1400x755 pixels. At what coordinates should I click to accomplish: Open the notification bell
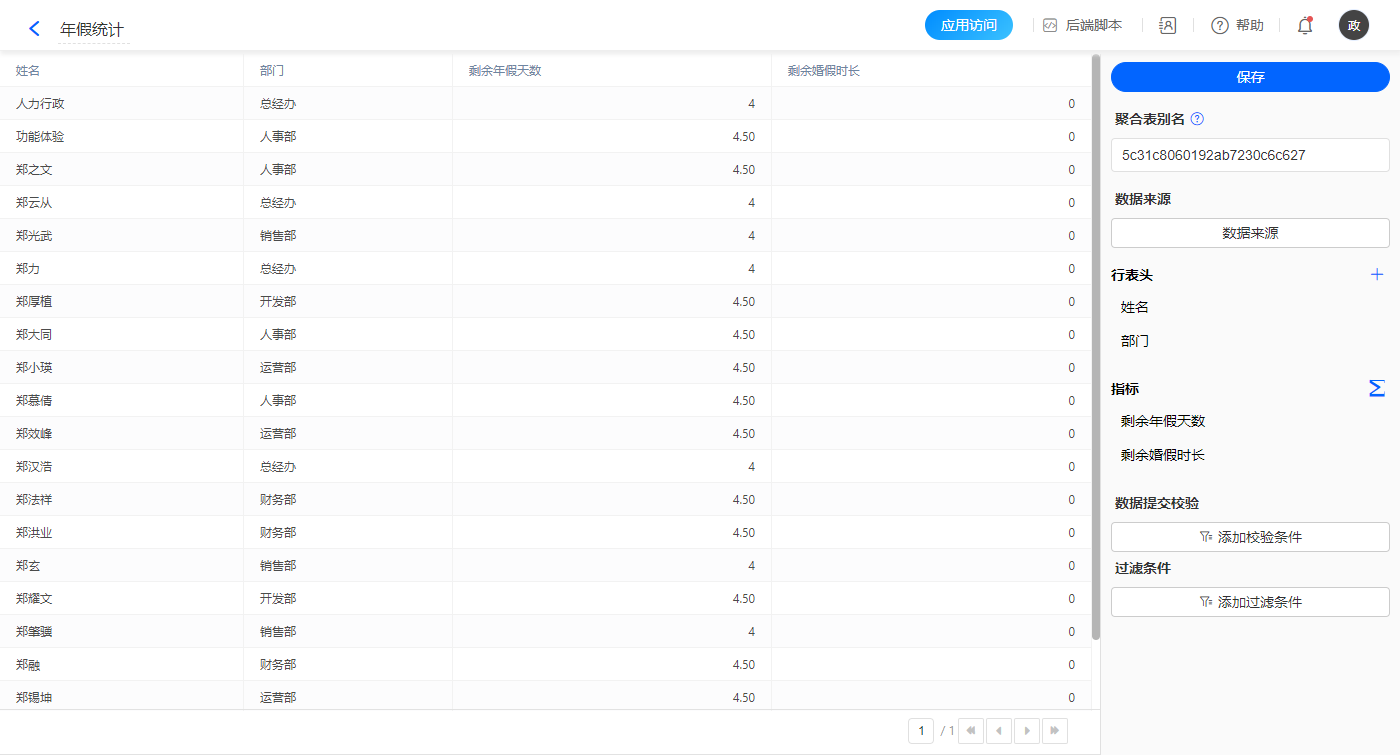click(x=1305, y=26)
